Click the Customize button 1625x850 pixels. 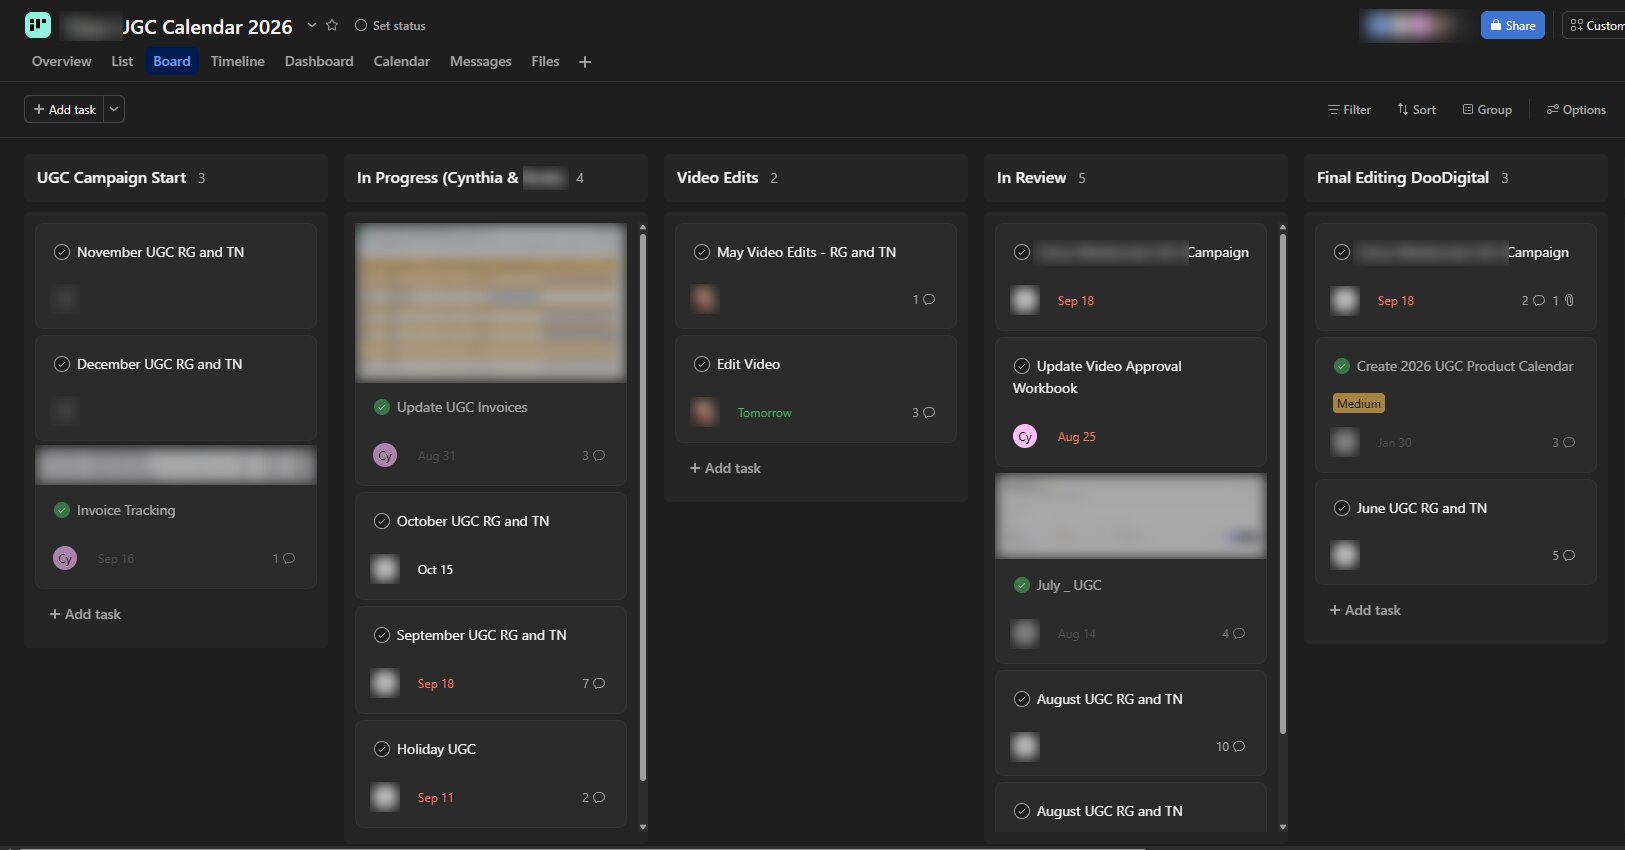[x=1596, y=25]
